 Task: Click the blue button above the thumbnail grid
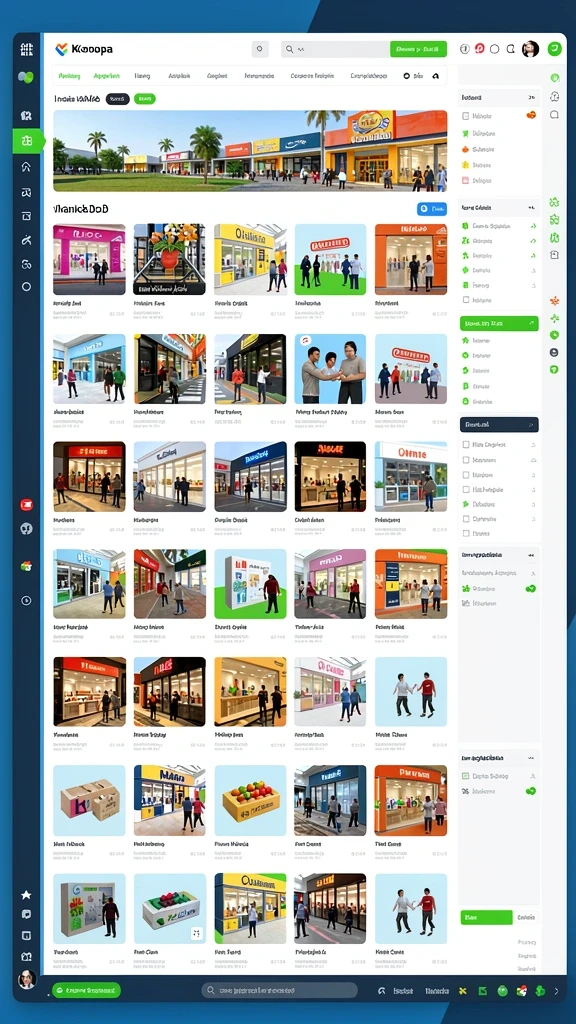[x=432, y=209]
